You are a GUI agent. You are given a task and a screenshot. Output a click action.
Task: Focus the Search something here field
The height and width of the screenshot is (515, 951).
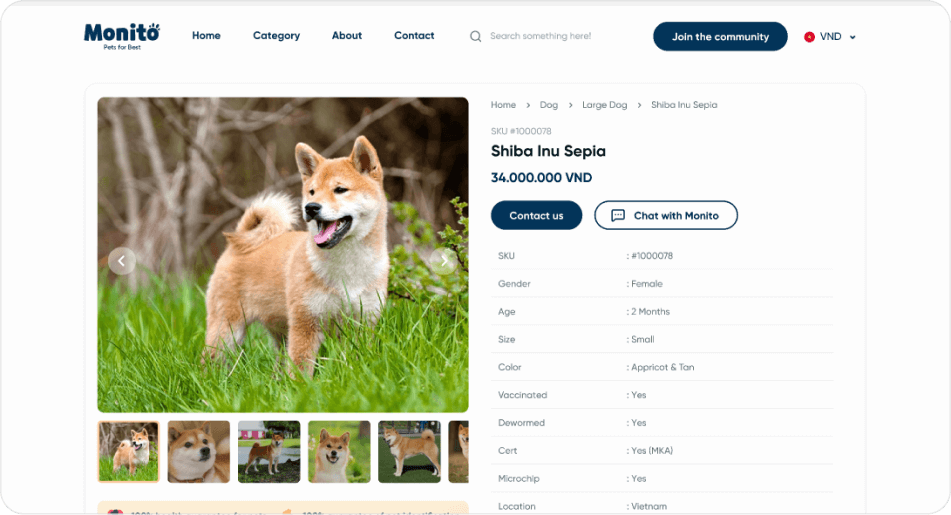pos(540,36)
